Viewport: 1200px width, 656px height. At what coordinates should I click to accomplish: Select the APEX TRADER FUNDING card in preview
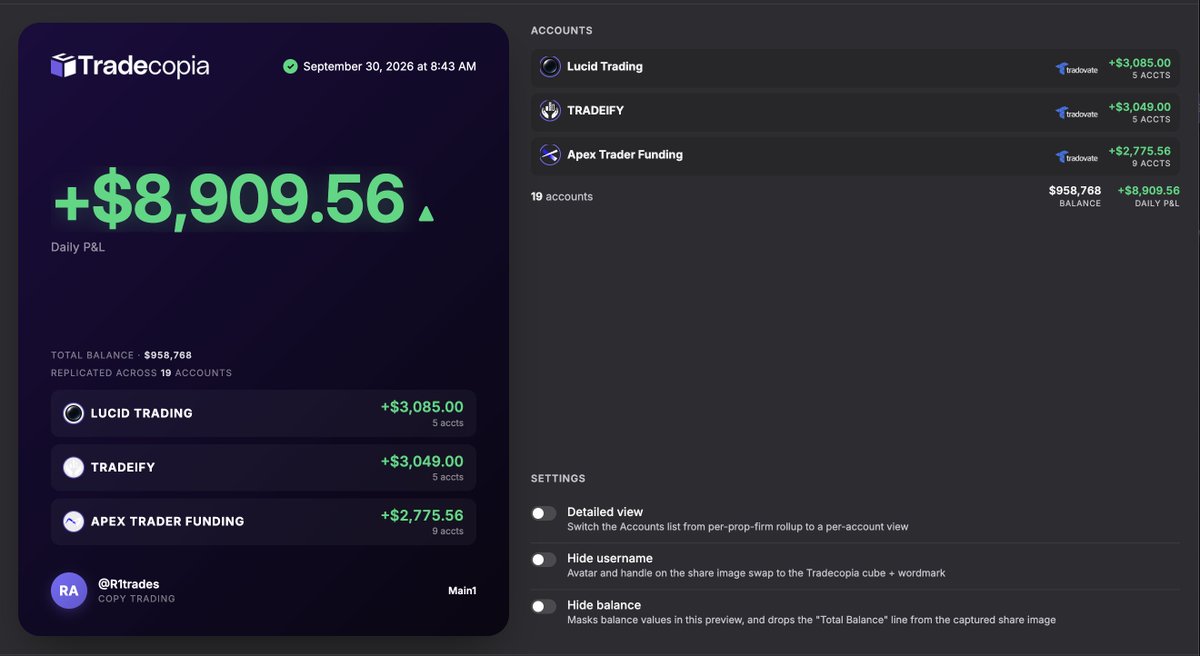(x=264, y=521)
